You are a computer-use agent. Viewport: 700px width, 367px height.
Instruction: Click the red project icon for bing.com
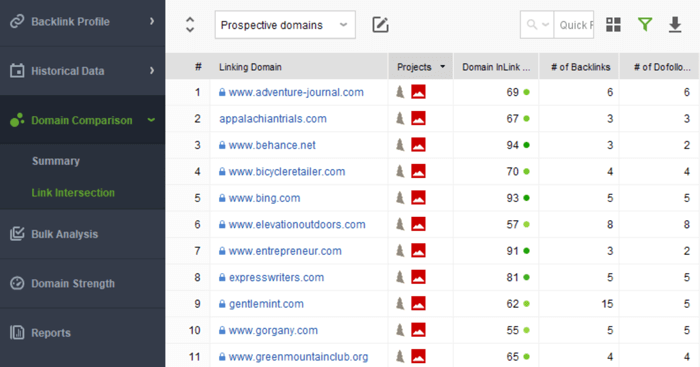coord(418,198)
